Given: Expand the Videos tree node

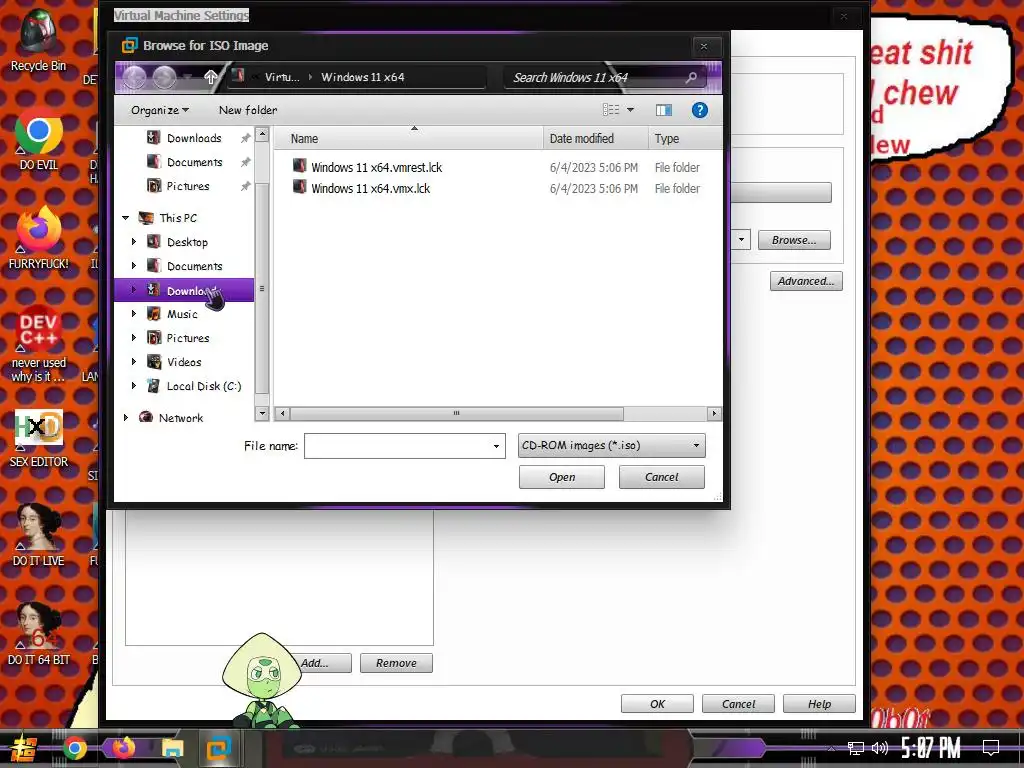Looking at the screenshot, I should click(134, 362).
